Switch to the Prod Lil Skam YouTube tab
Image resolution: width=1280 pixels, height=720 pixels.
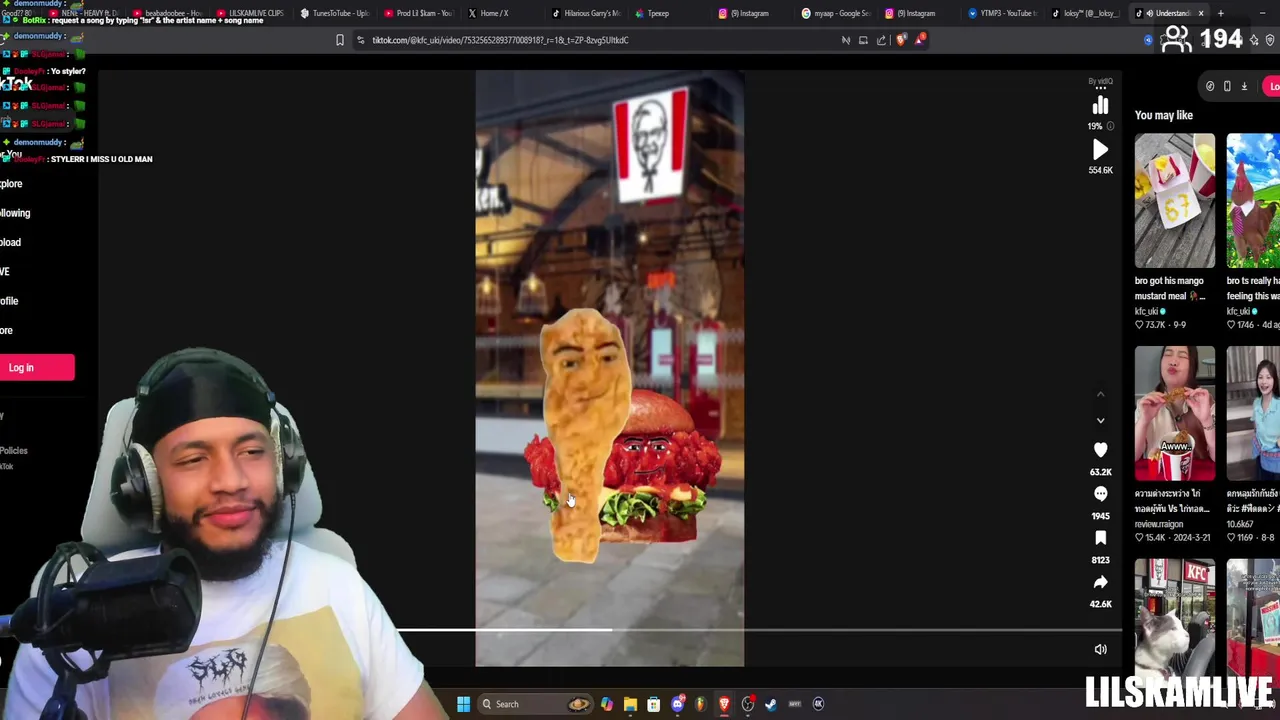419,13
